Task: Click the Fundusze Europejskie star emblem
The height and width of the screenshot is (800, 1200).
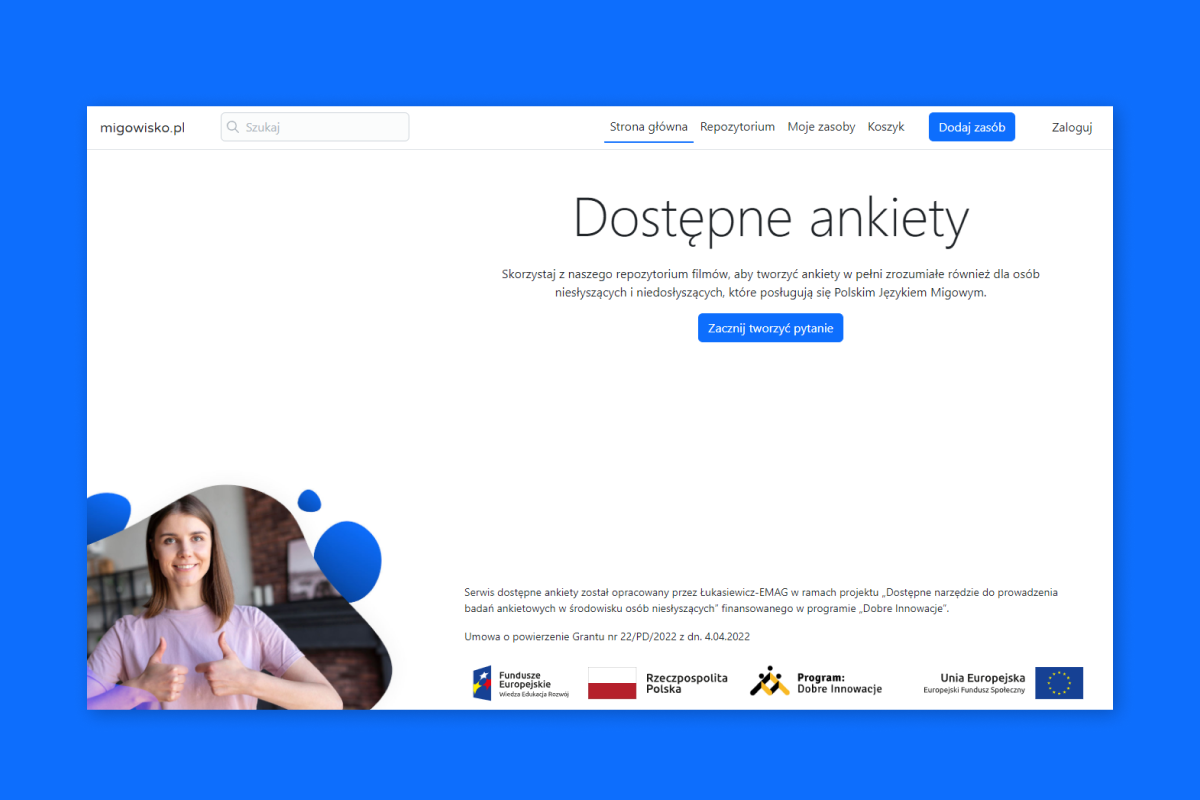Action: coord(482,682)
